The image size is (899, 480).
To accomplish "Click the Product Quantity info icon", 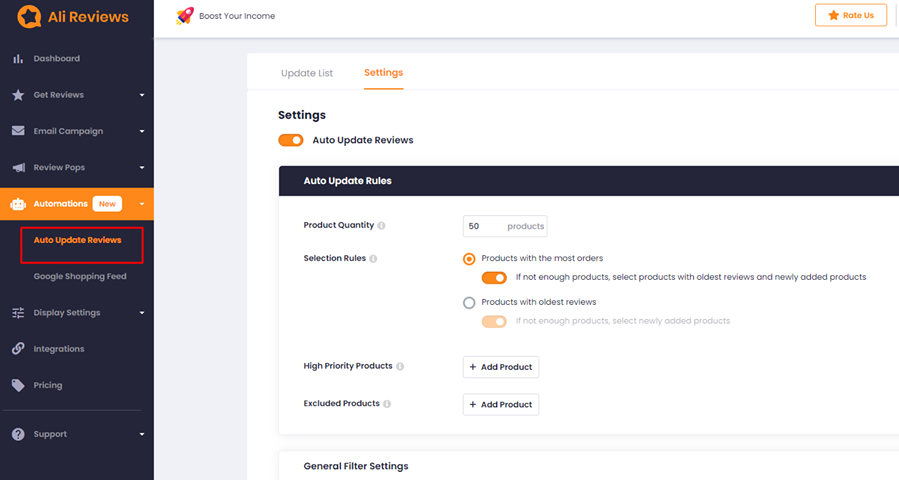I will click(x=381, y=225).
